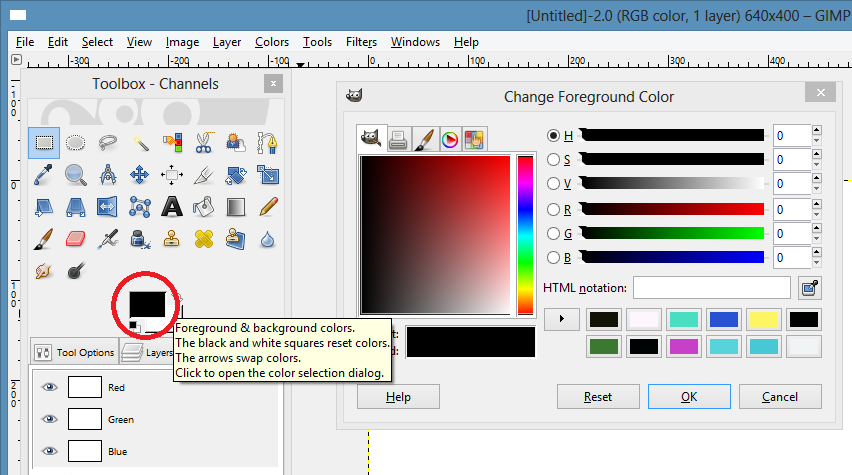Select the Rotate tool
Viewport: 852px width, 475px height.
coord(236,175)
